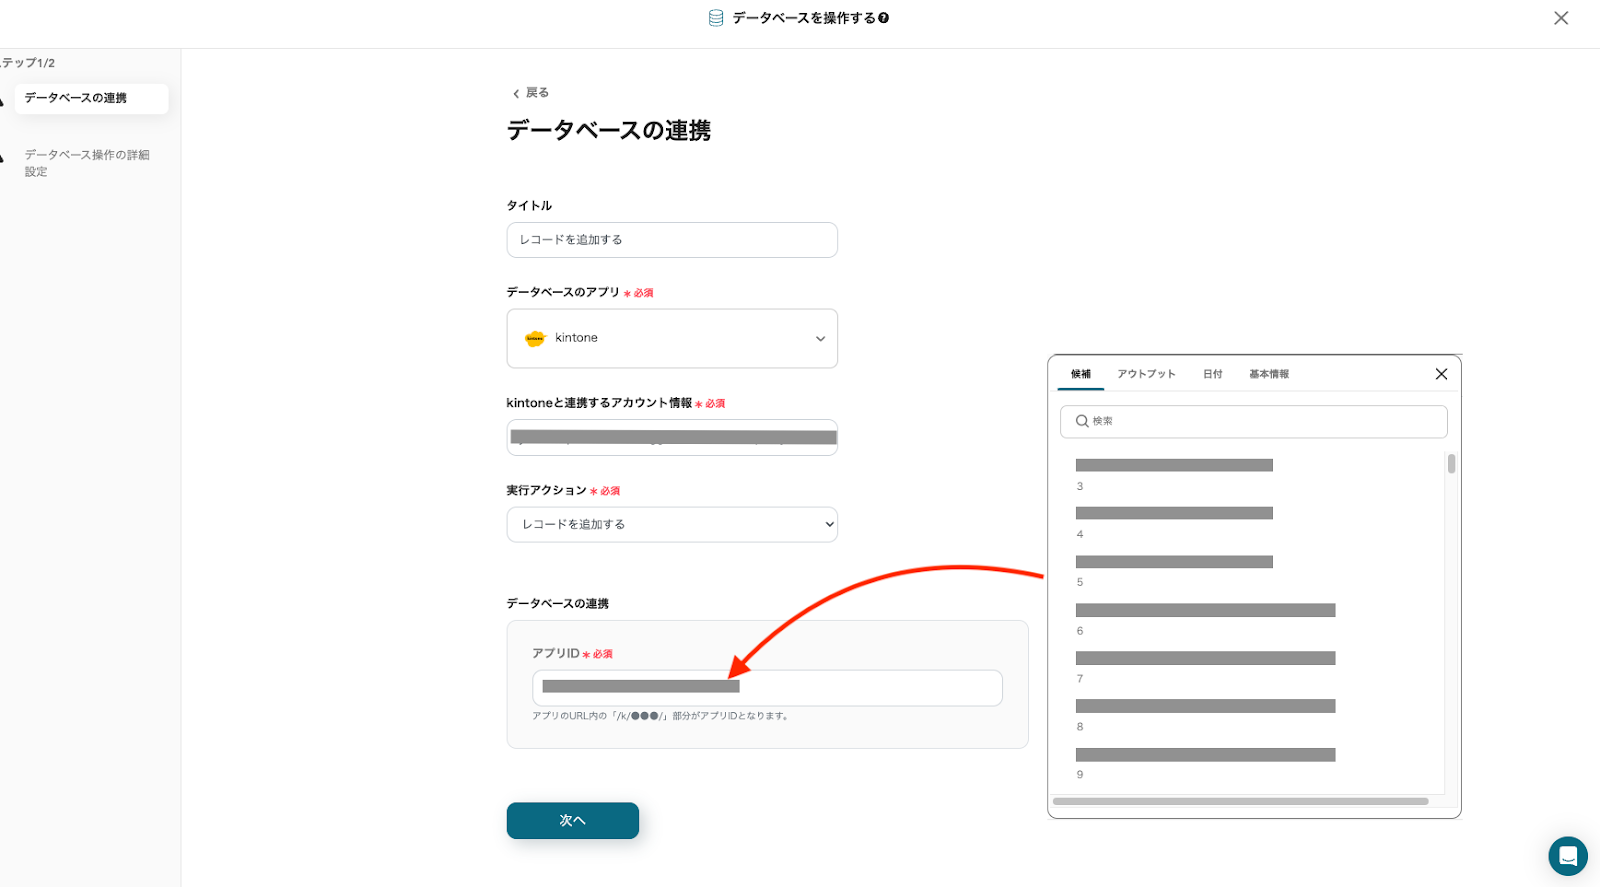Expand the 実行アクション dropdown
The image size is (1600, 887).
tap(672, 524)
